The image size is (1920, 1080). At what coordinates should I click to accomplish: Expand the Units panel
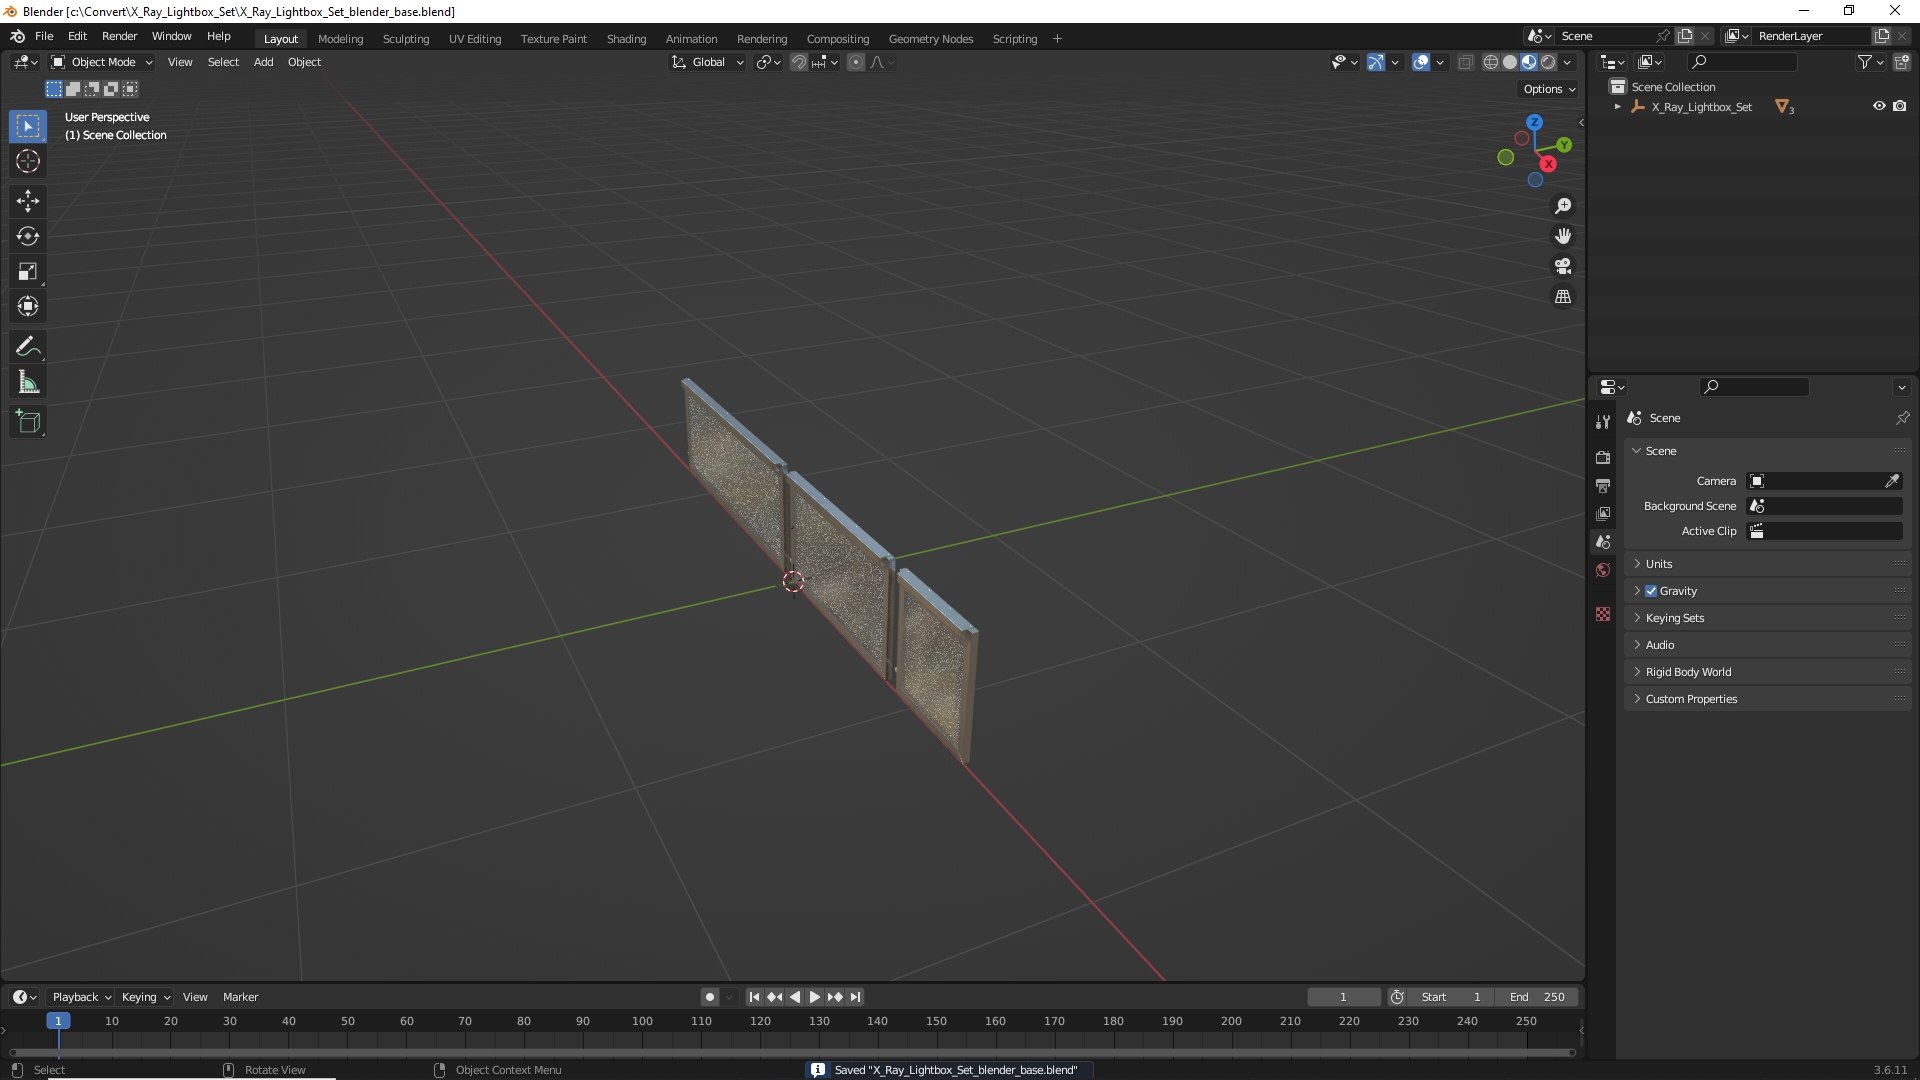click(x=1767, y=564)
